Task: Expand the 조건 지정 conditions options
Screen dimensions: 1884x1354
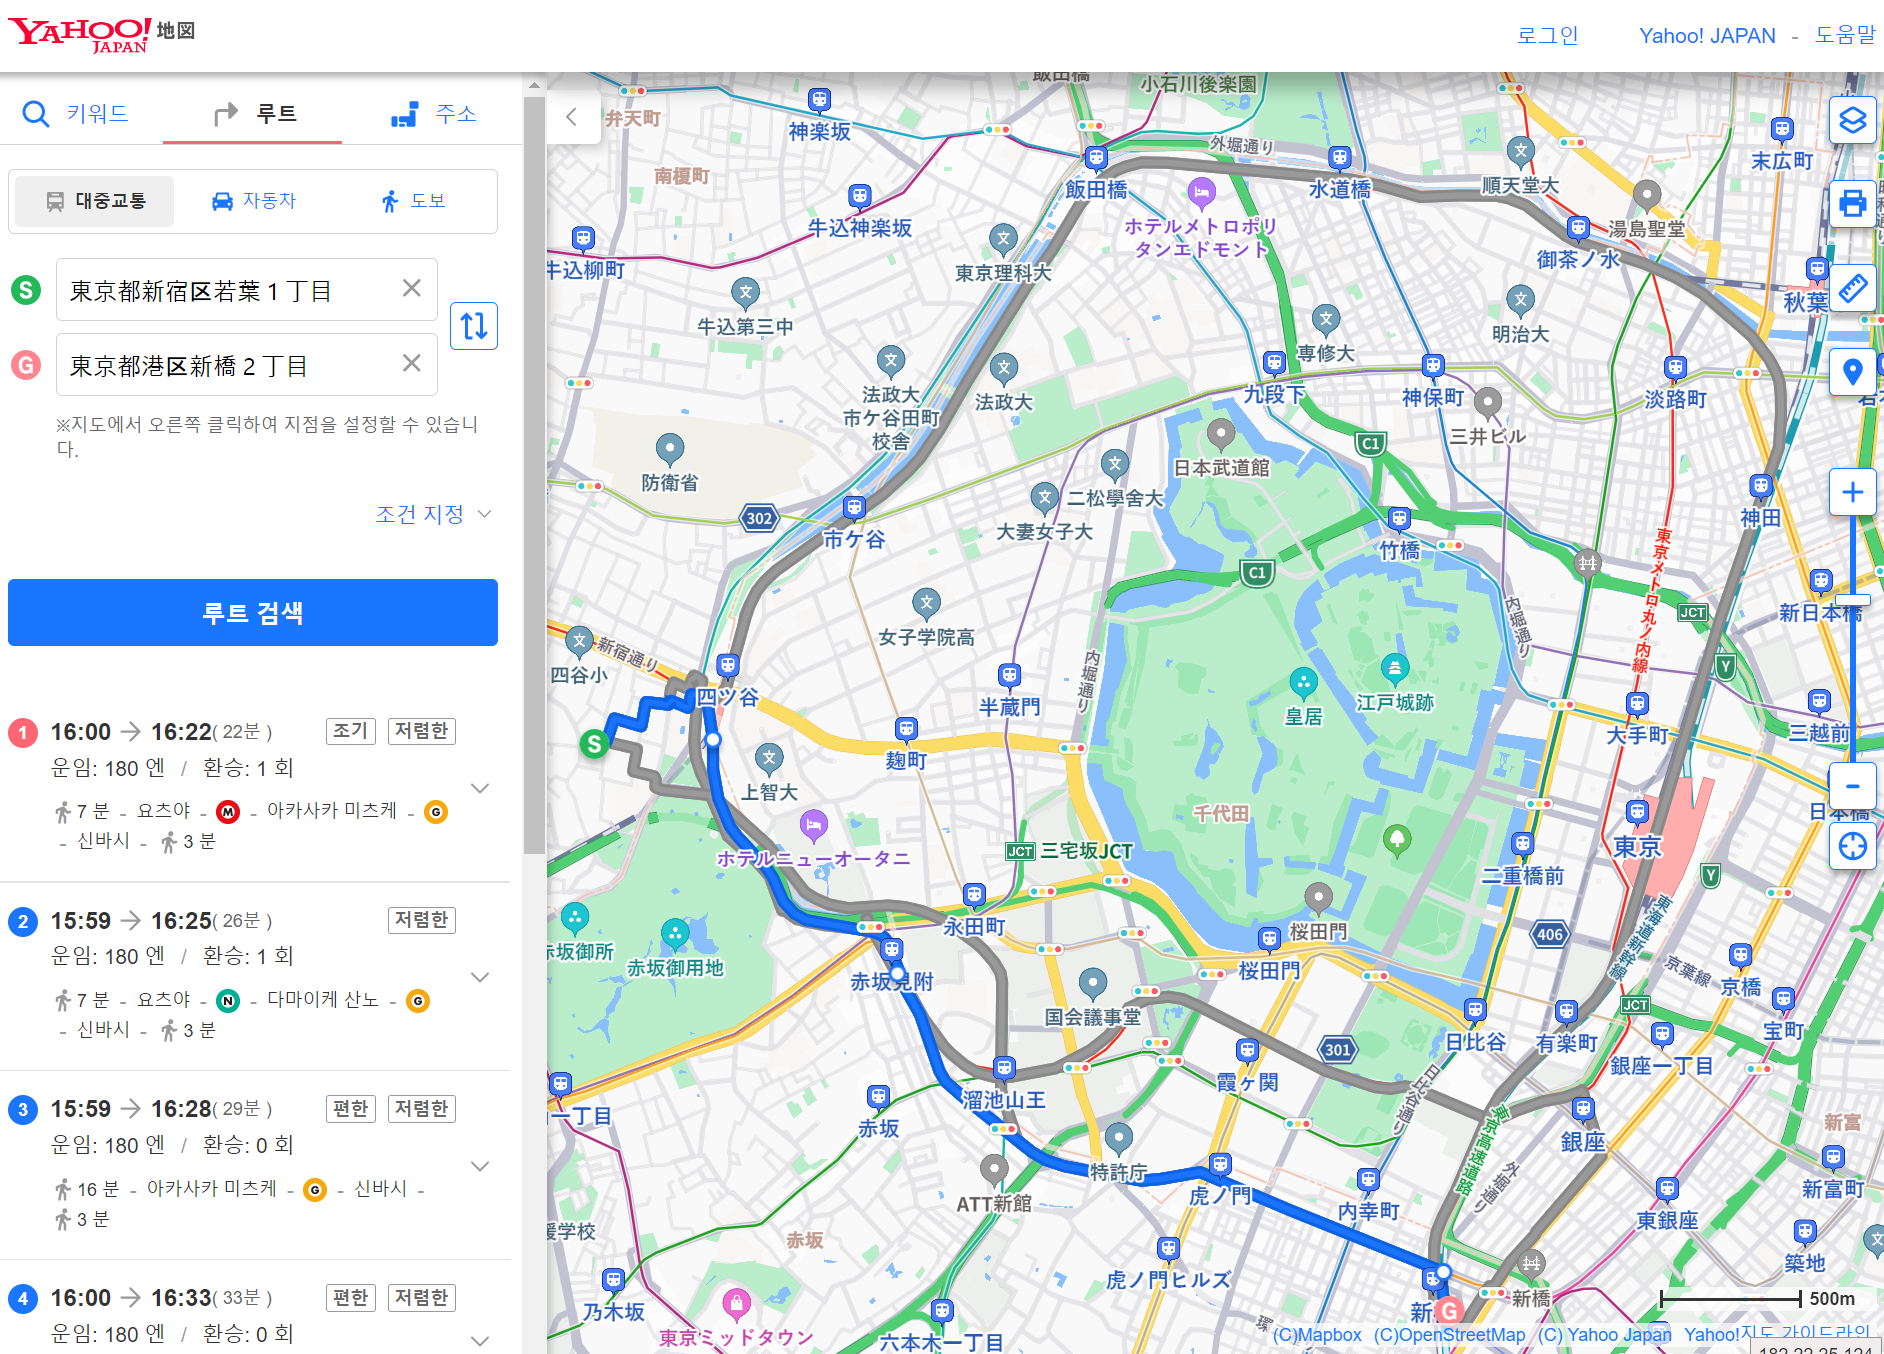Action: (433, 514)
